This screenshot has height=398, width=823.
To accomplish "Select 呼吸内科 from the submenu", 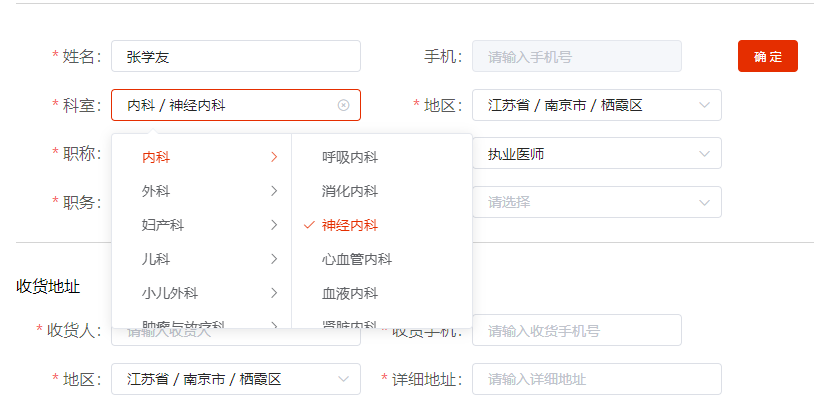I will 382,157.
